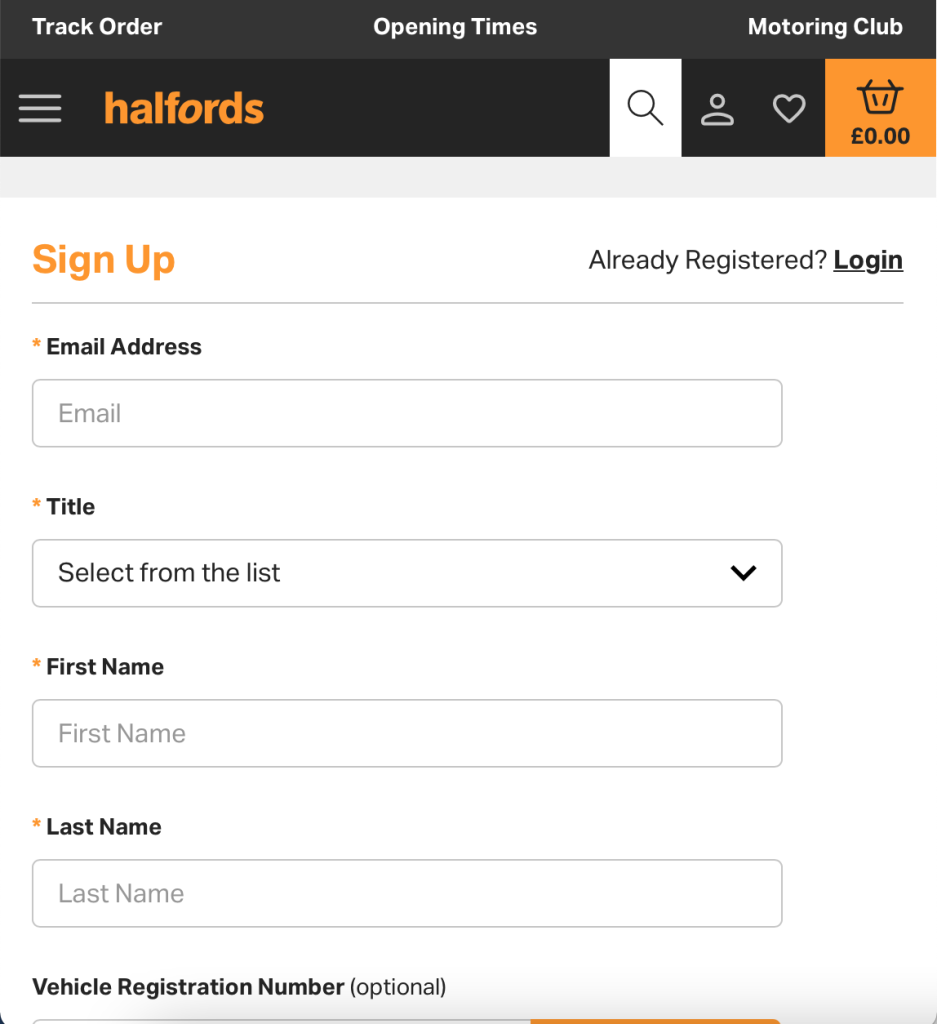The image size is (937, 1024).
Task: Open the hamburger navigation menu
Action: pyautogui.click(x=40, y=108)
